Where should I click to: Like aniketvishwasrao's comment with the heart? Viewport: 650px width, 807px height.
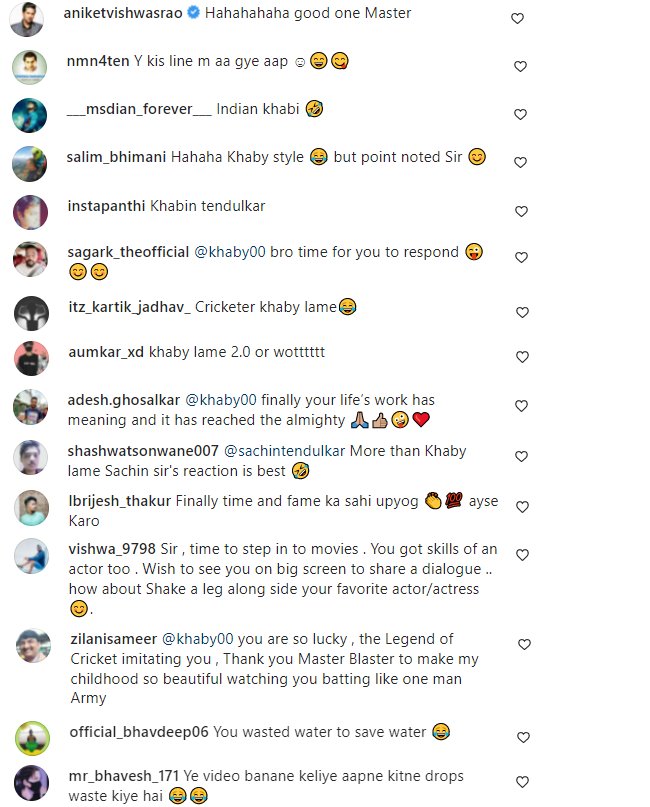pyautogui.click(x=518, y=19)
